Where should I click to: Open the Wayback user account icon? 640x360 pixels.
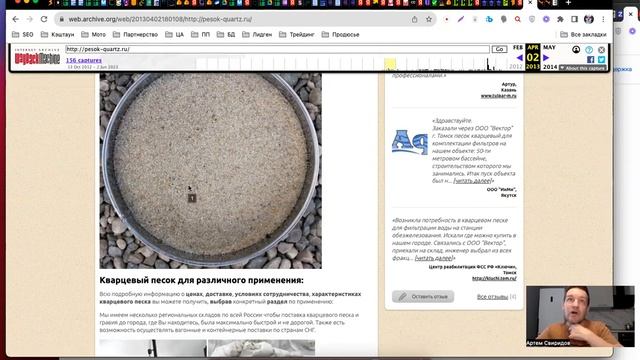click(576, 50)
